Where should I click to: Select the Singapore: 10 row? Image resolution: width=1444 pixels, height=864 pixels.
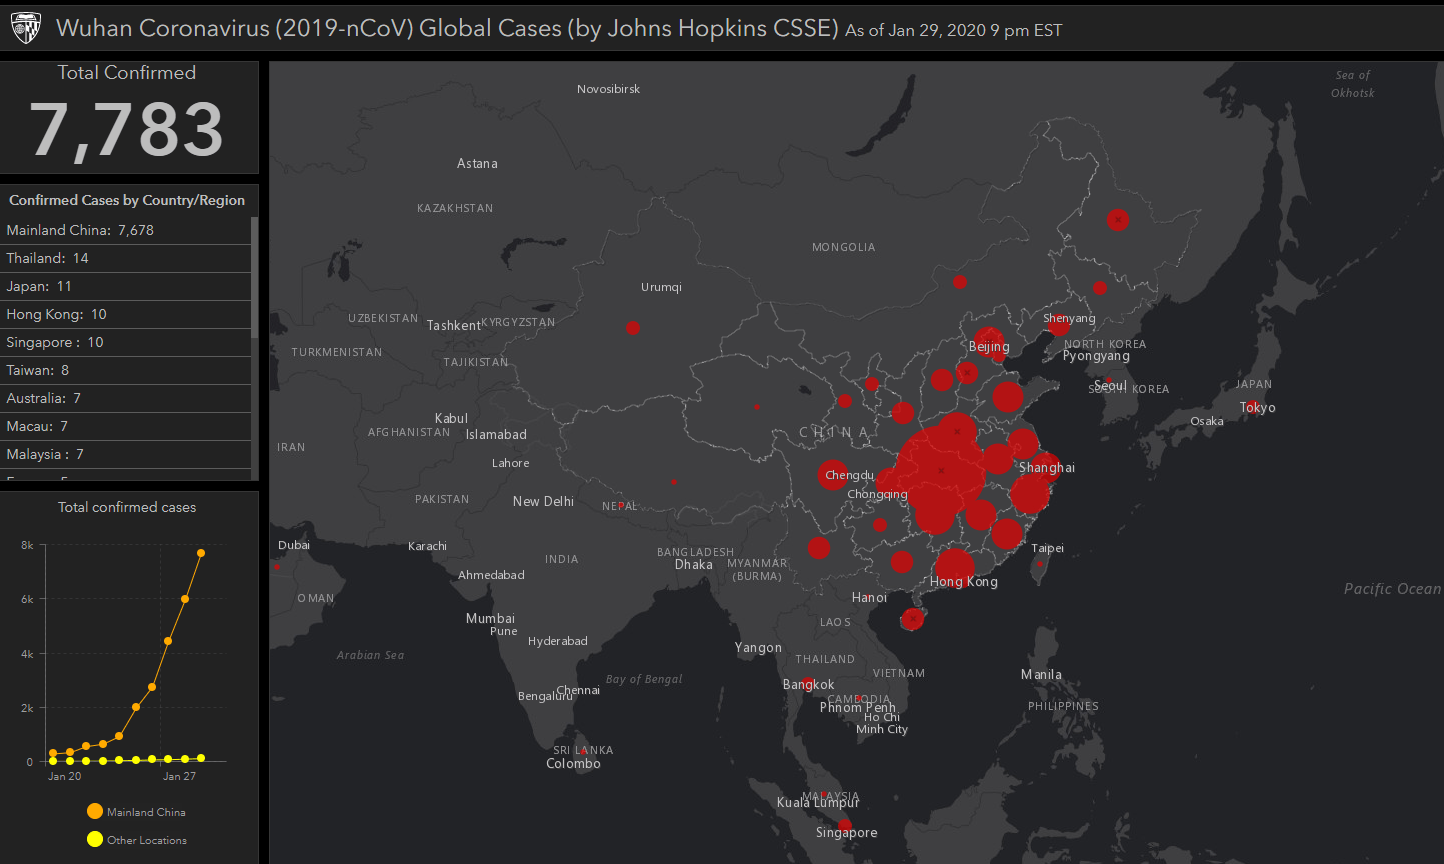tap(125, 342)
